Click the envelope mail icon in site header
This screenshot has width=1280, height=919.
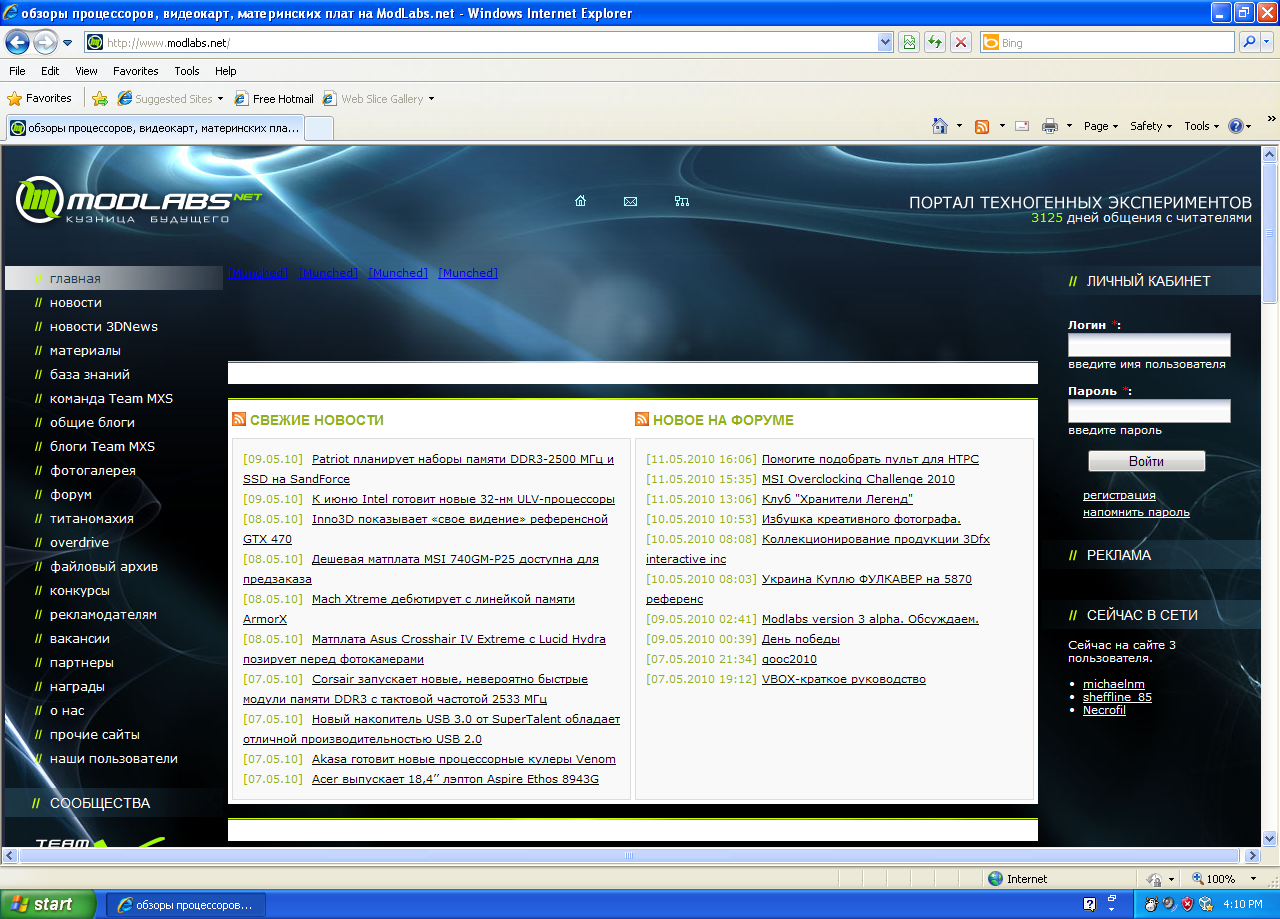630,201
